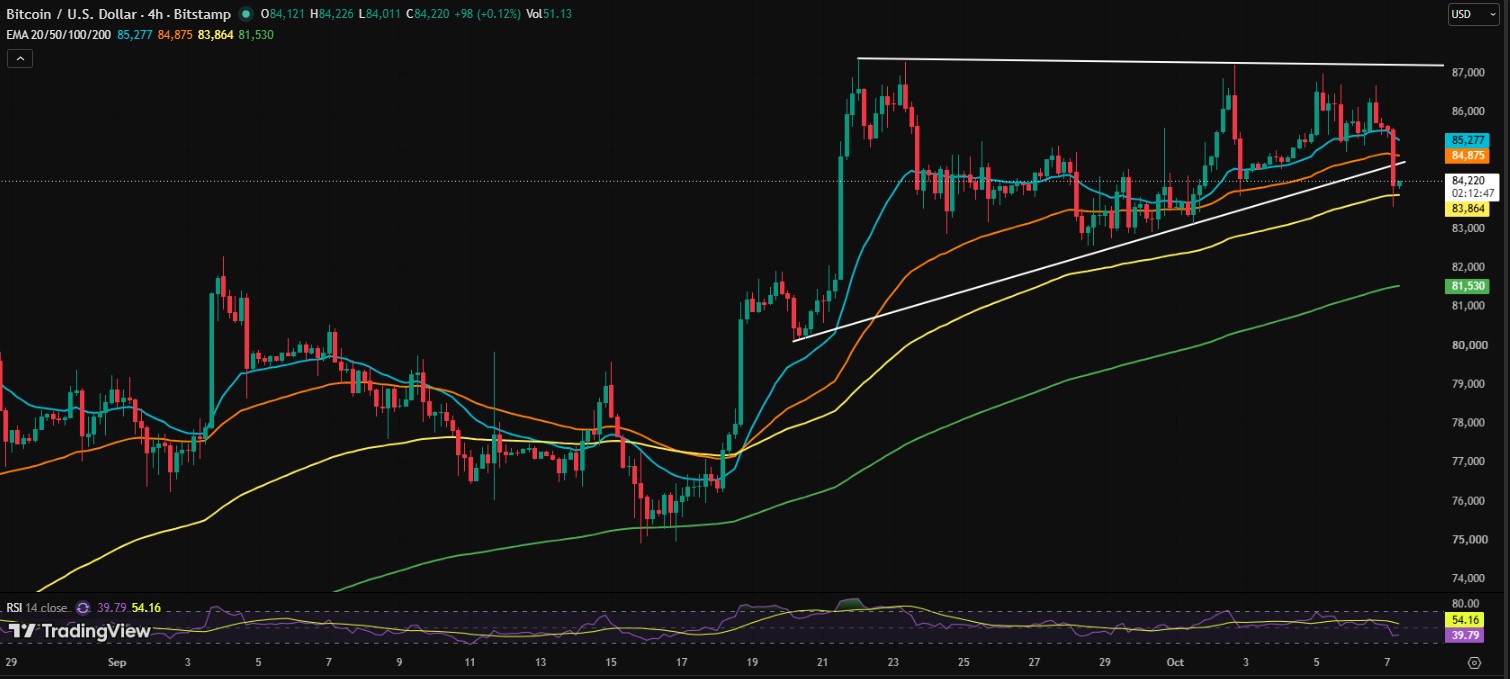Click the open price value O84,121
1510x679 pixels.
282,15
